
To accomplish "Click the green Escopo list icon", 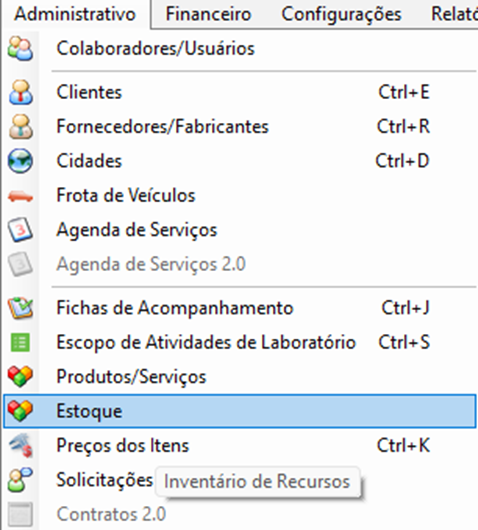I will 20,343.
